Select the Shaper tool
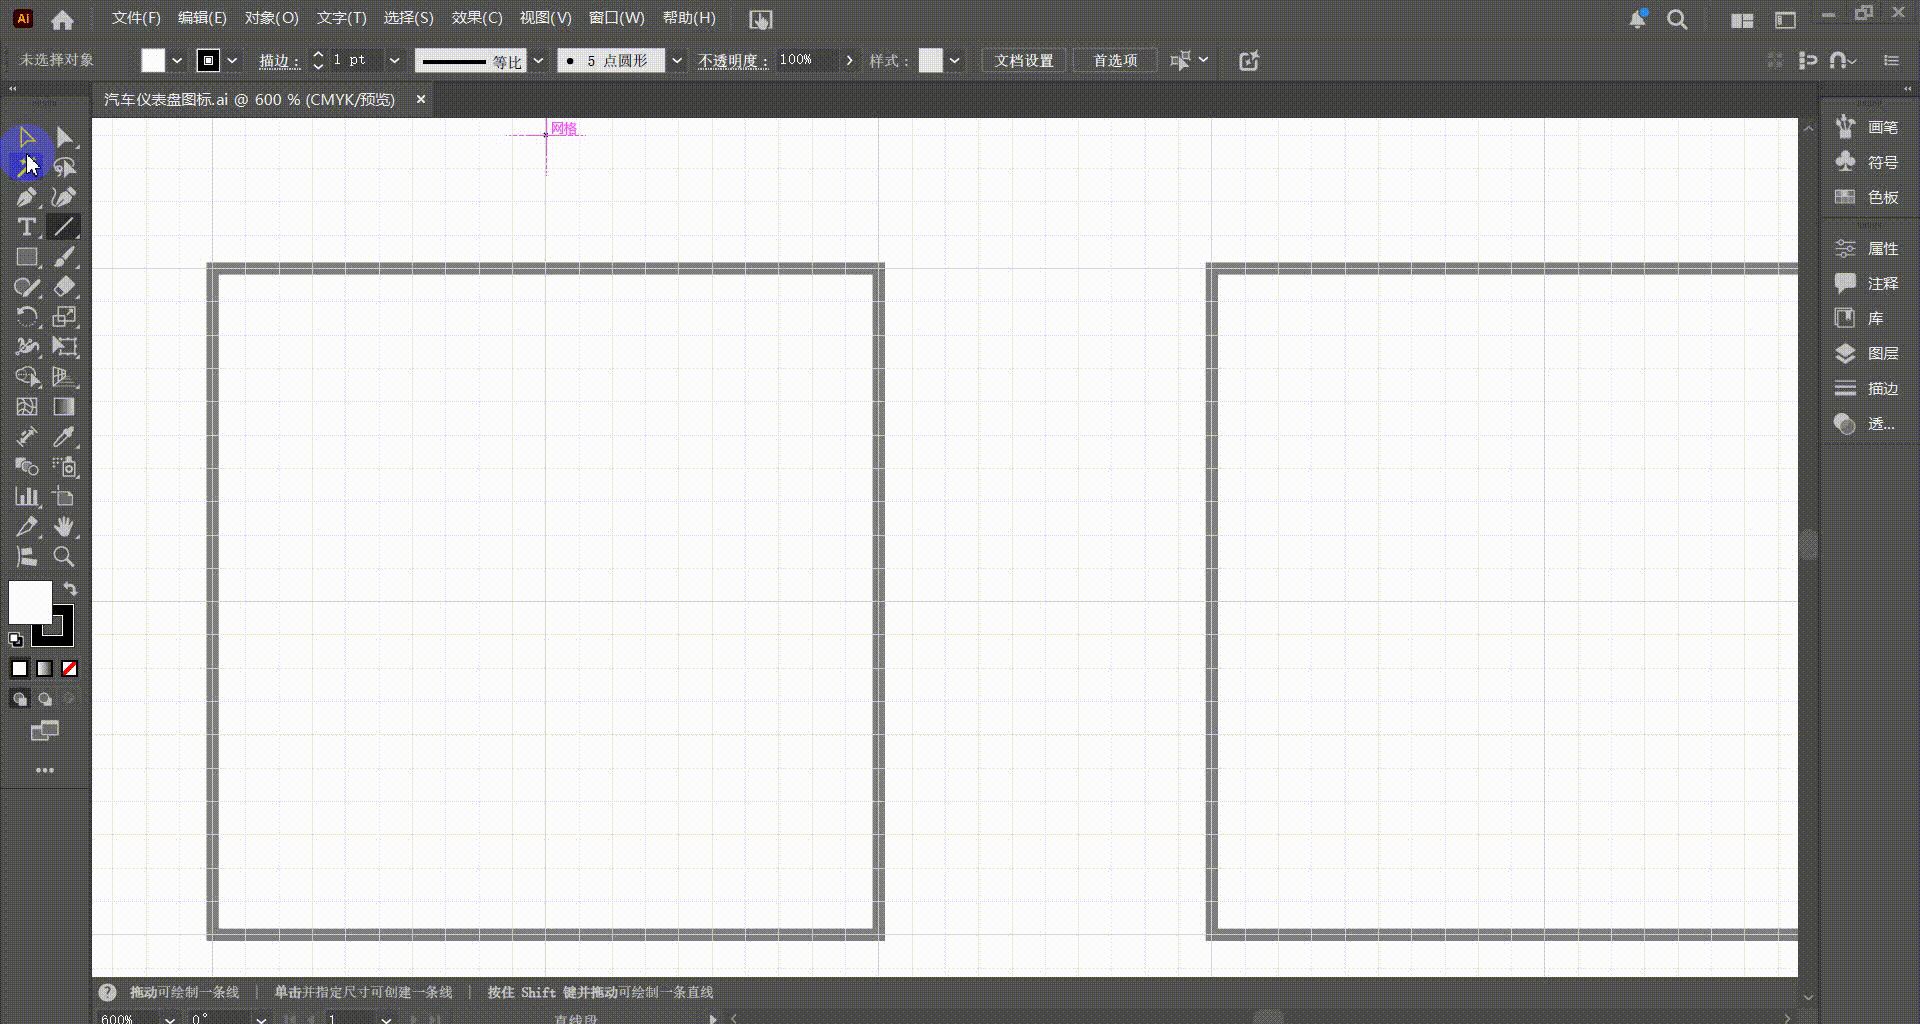The width and height of the screenshot is (1920, 1024). [27, 287]
